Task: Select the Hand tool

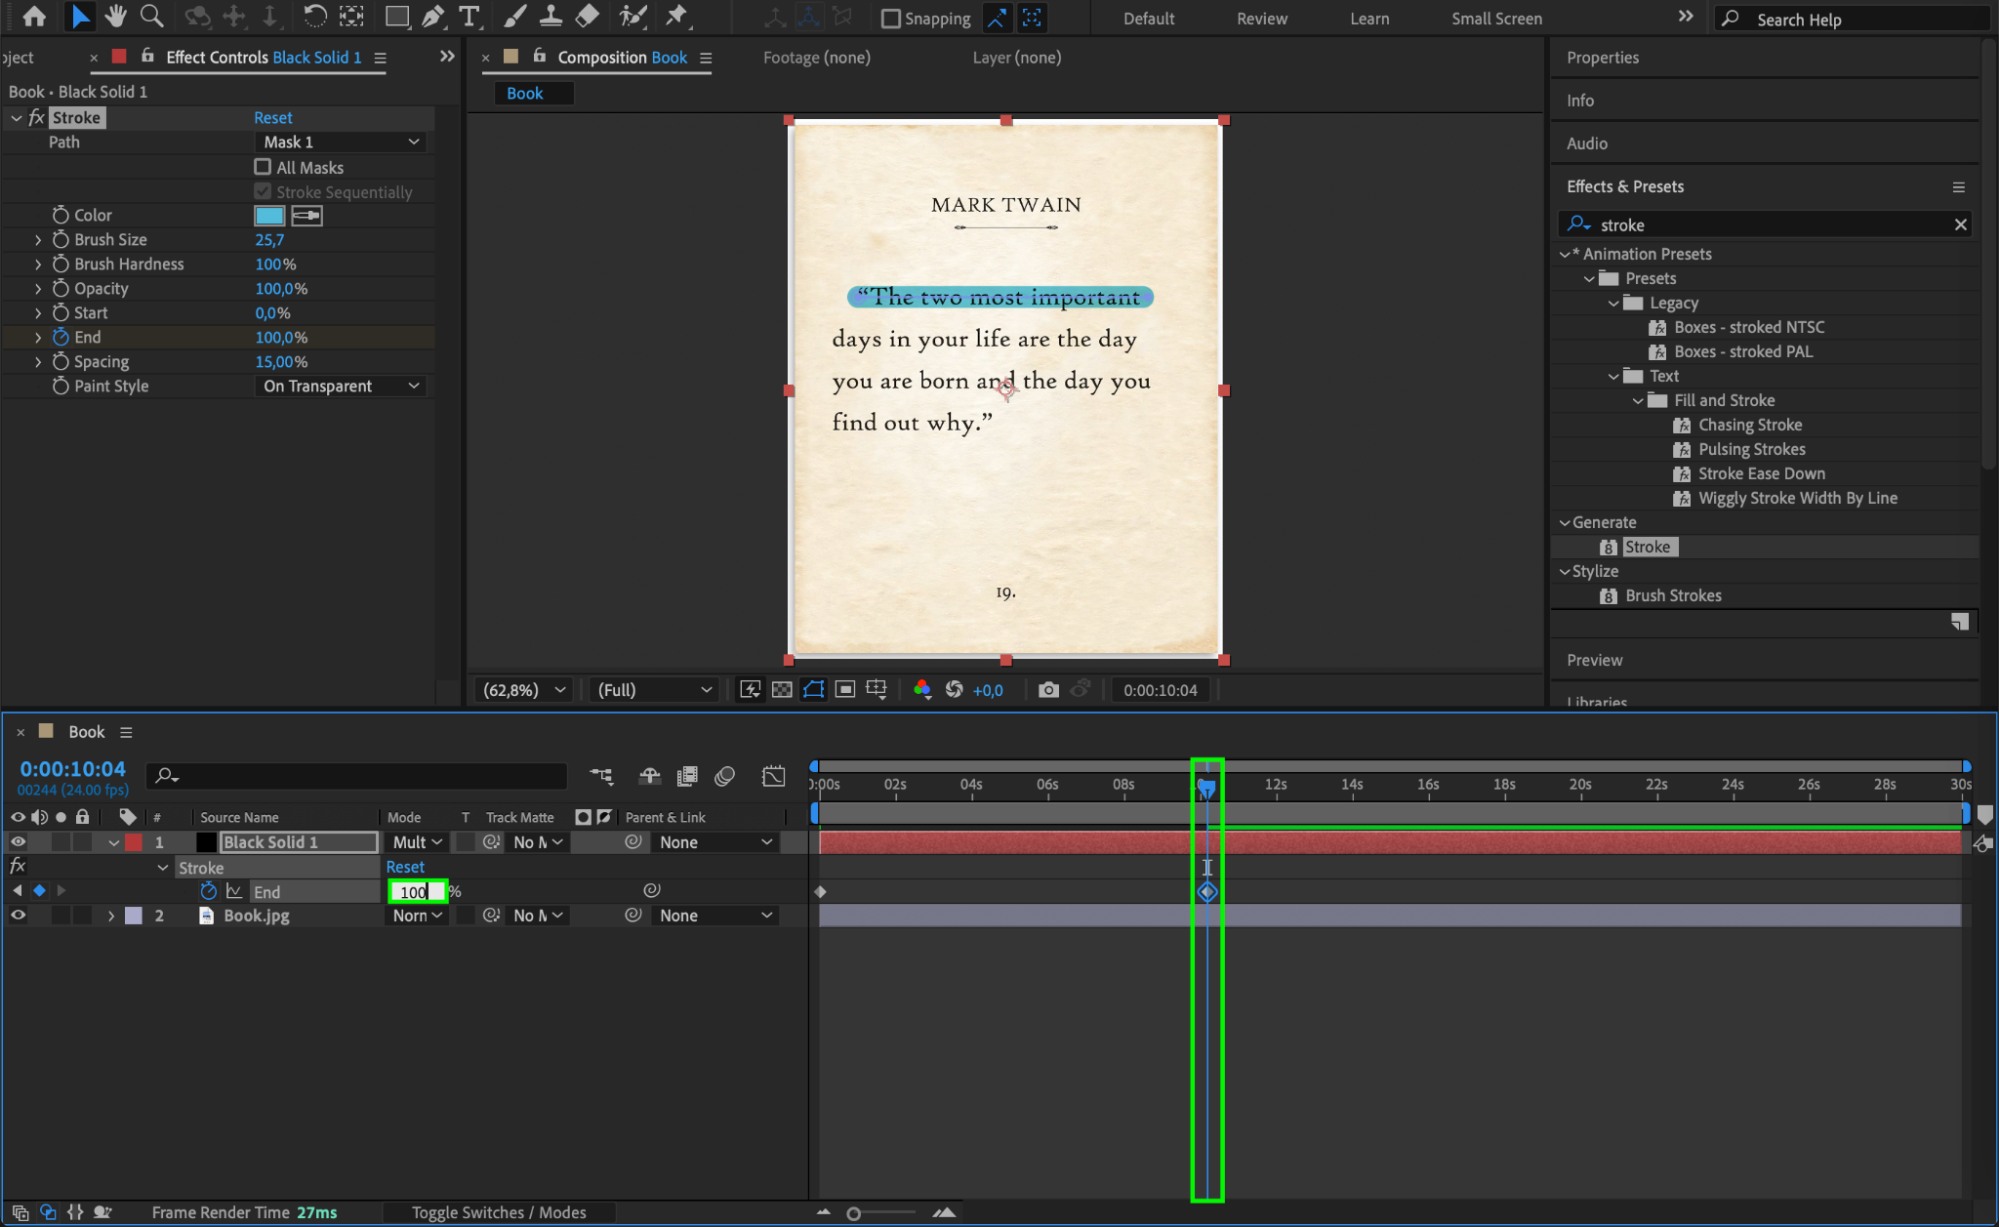Action: pyautogui.click(x=116, y=16)
